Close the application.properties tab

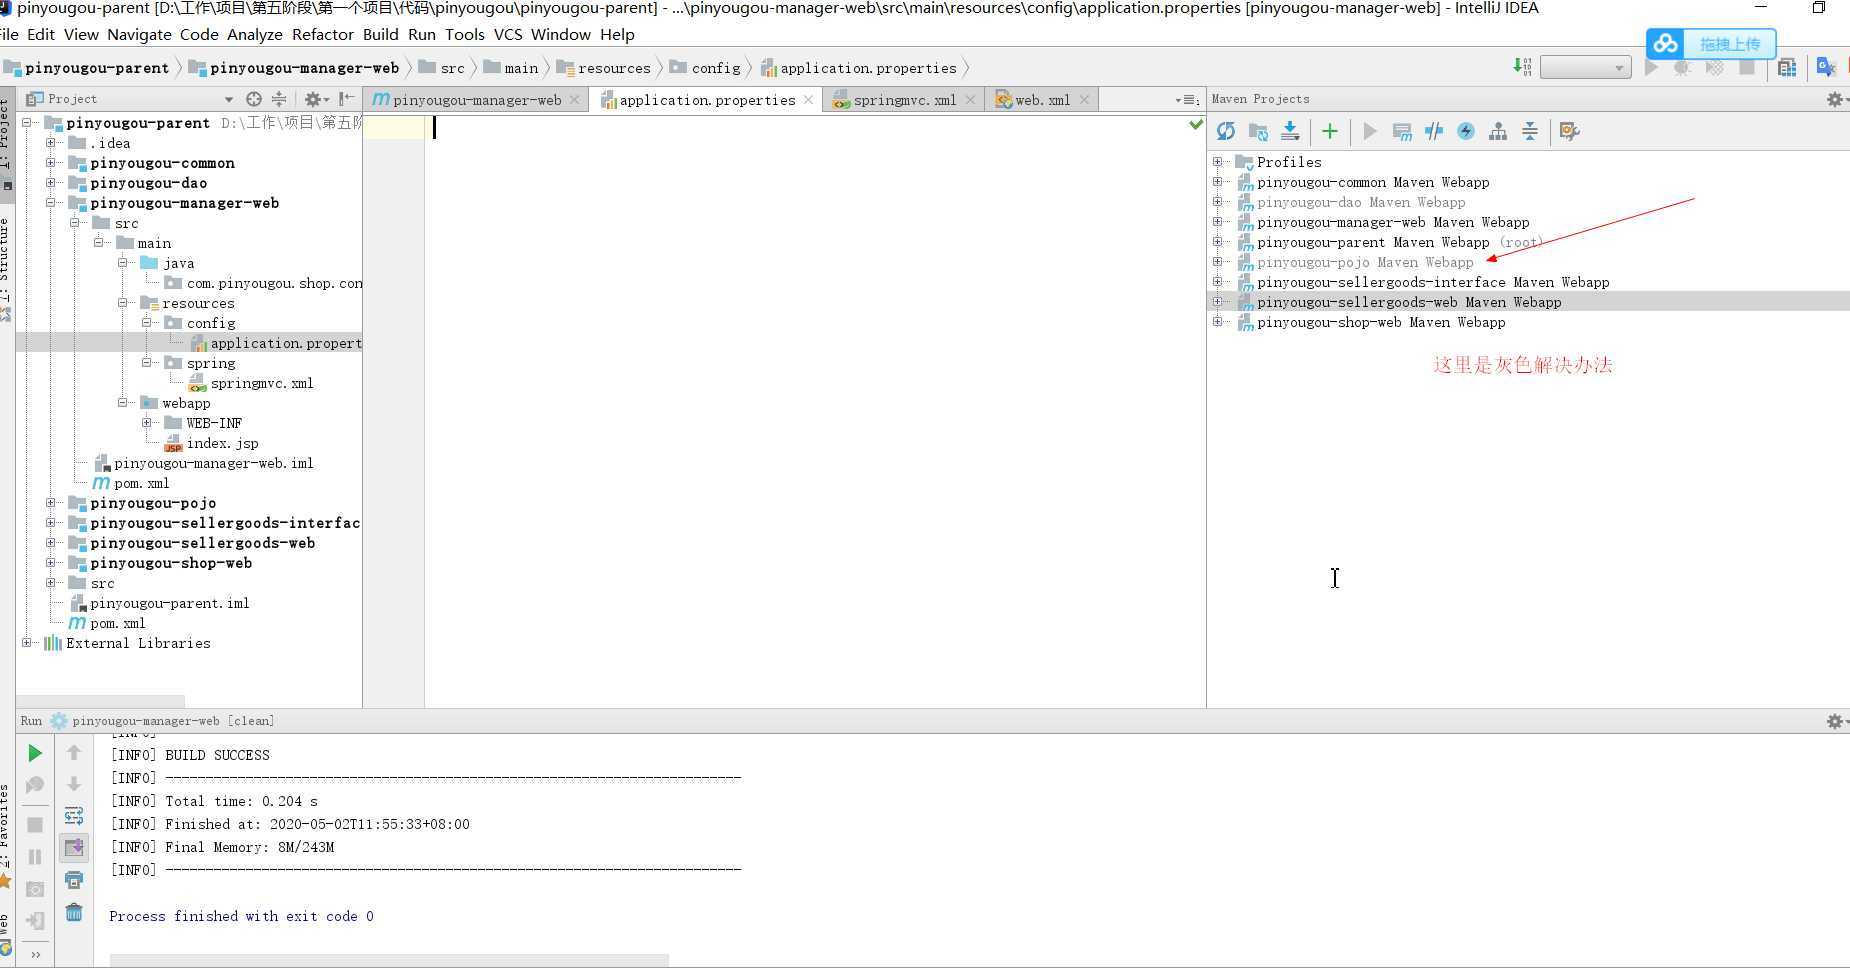click(808, 100)
